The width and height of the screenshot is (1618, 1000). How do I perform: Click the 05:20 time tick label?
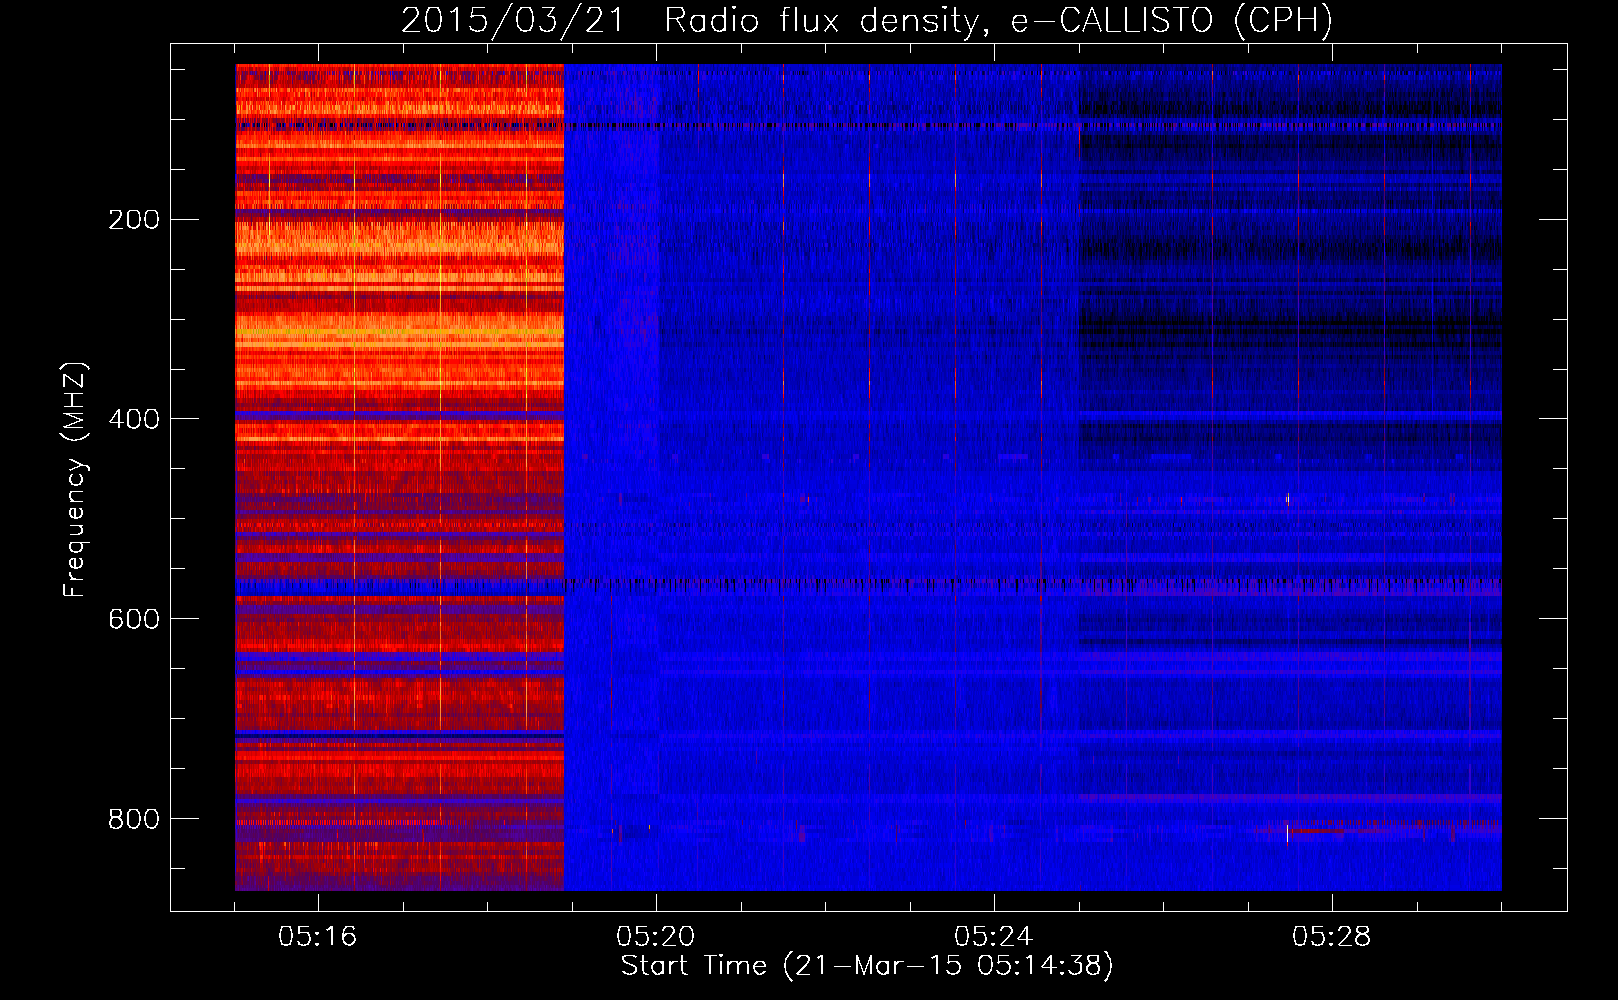point(655,937)
